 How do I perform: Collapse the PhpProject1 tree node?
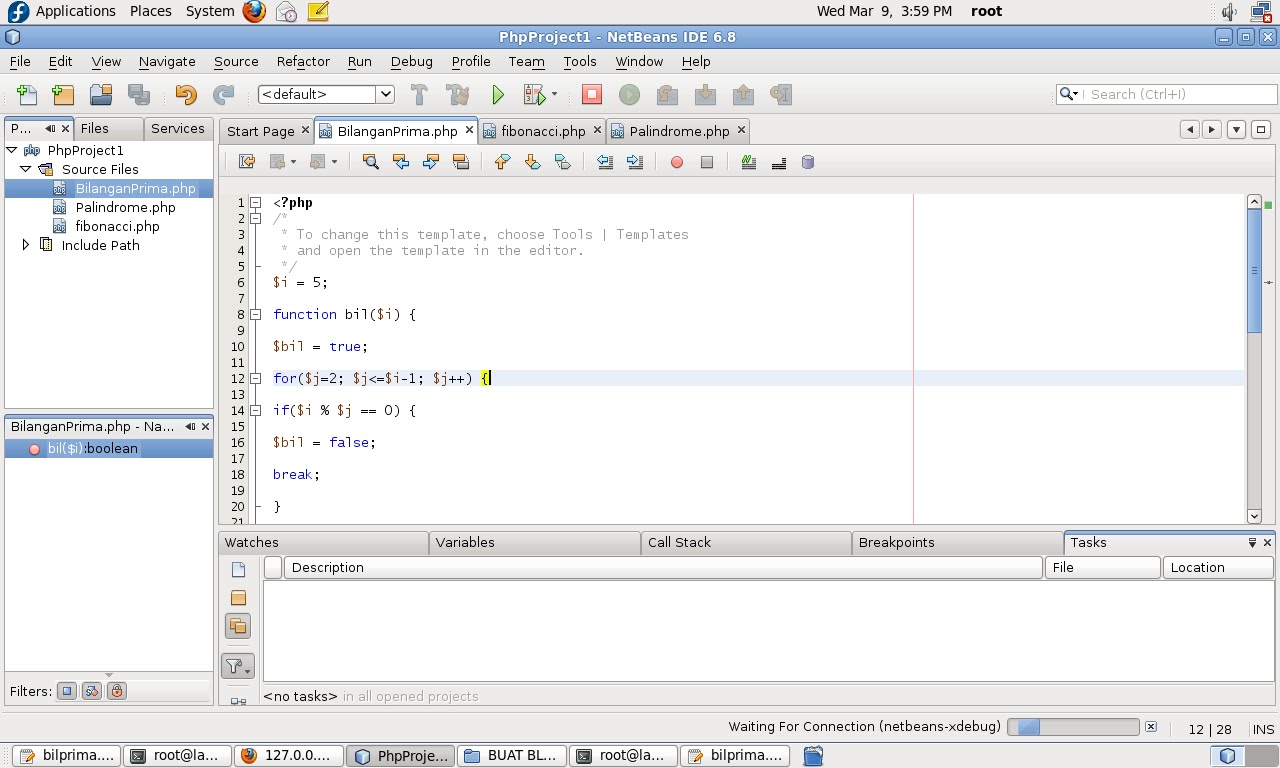[12, 150]
